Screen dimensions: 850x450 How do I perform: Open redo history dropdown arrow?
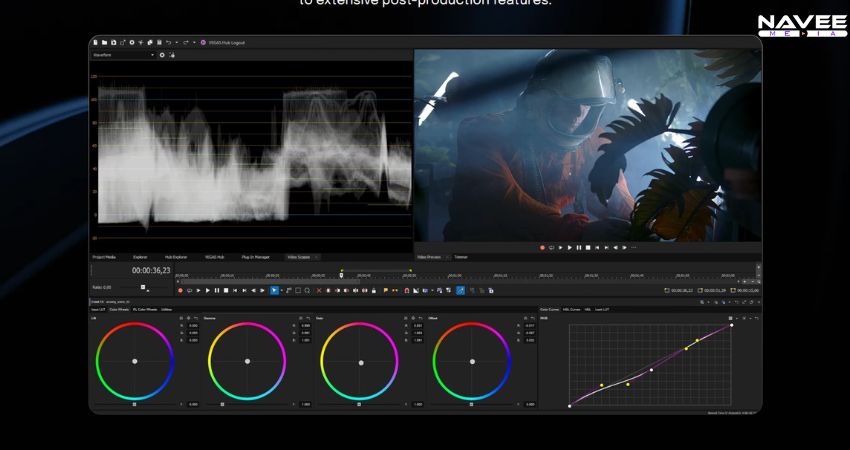pos(195,42)
